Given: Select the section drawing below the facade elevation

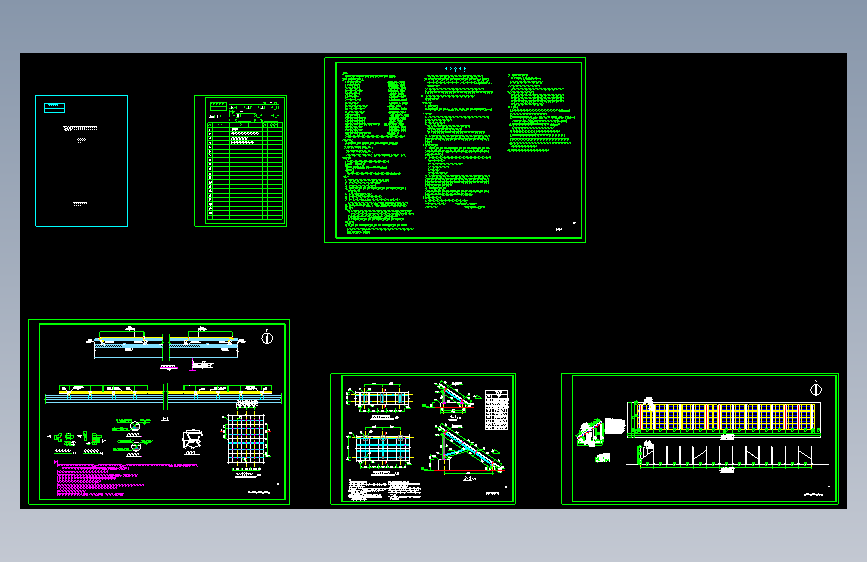Looking at the screenshot, I should click(x=727, y=457).
